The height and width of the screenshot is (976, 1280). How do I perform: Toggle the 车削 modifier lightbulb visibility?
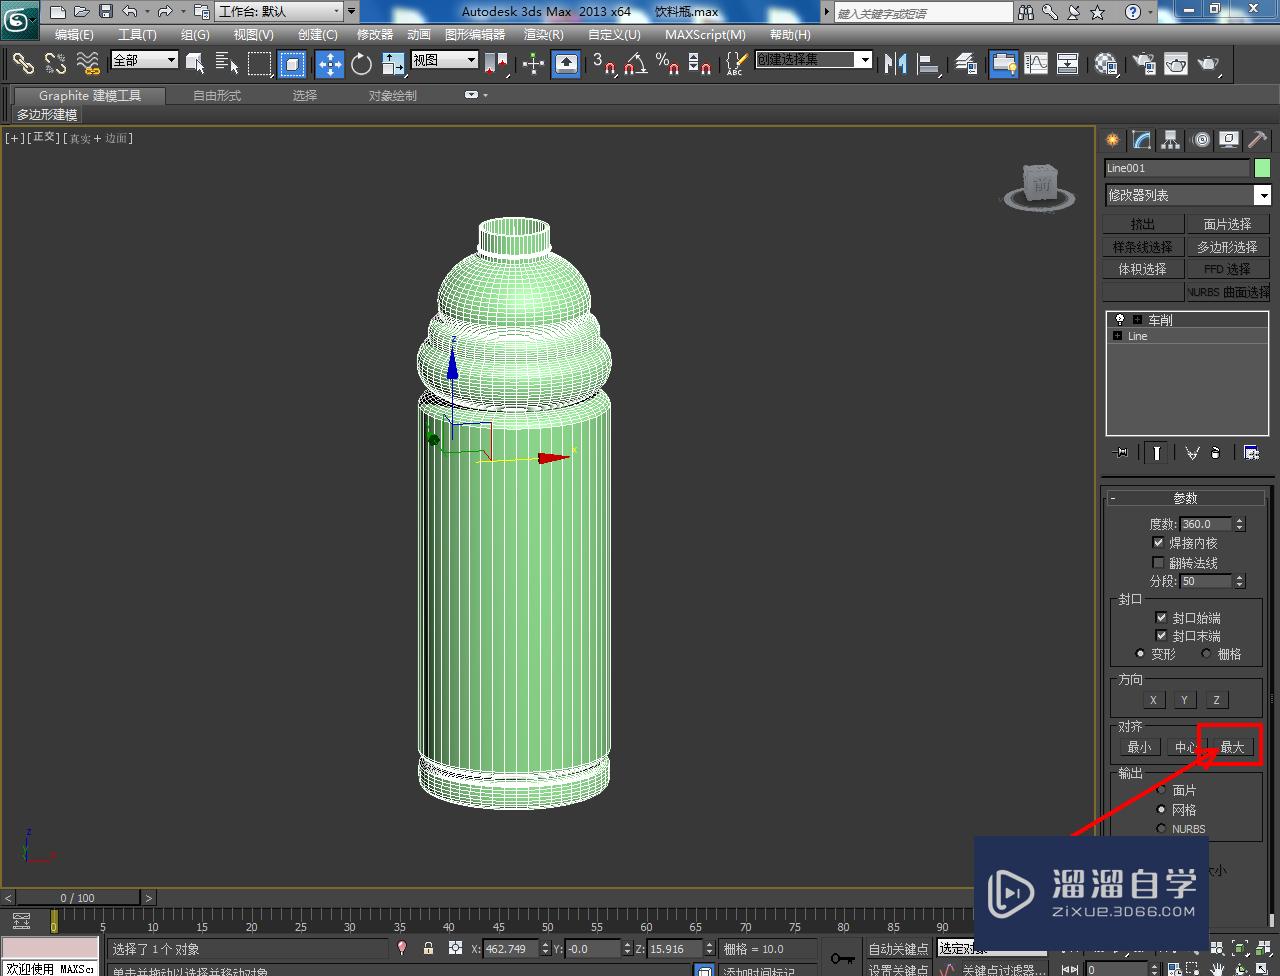coord(1119,320)
